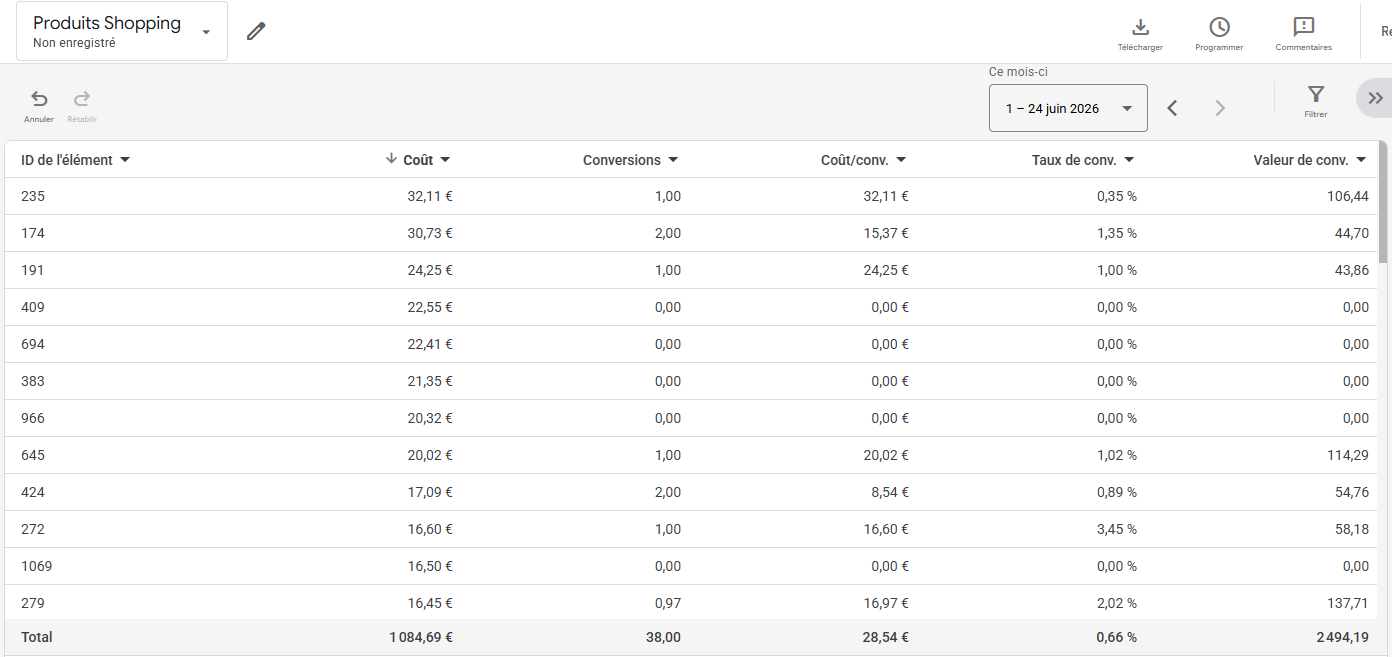Click the cost per conversion 8,54 €

(x=890, y=492)
